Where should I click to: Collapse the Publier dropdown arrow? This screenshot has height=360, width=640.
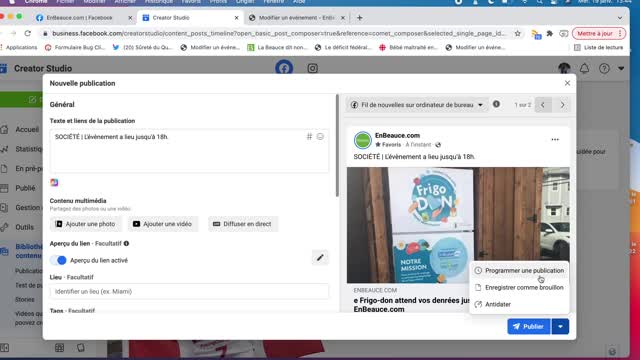coord(560,327)
